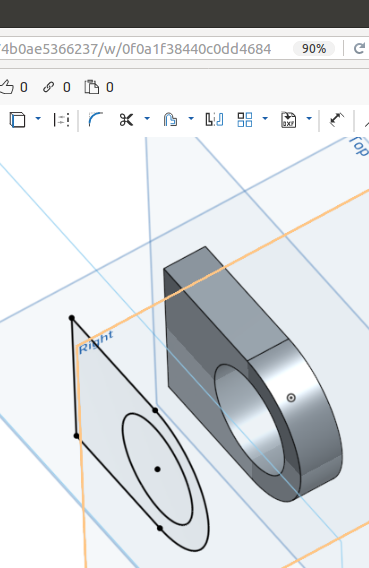Click the link count icon
The image size is (369, 568).
pos(49,87)
